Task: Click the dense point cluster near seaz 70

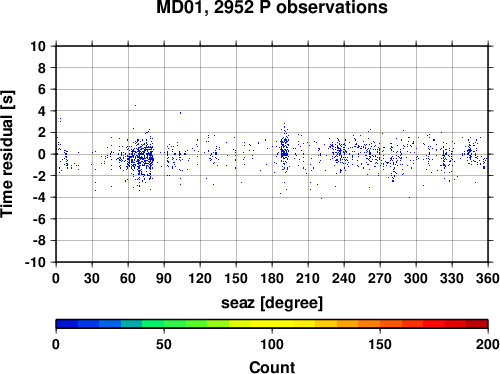Action: point(141,157)
